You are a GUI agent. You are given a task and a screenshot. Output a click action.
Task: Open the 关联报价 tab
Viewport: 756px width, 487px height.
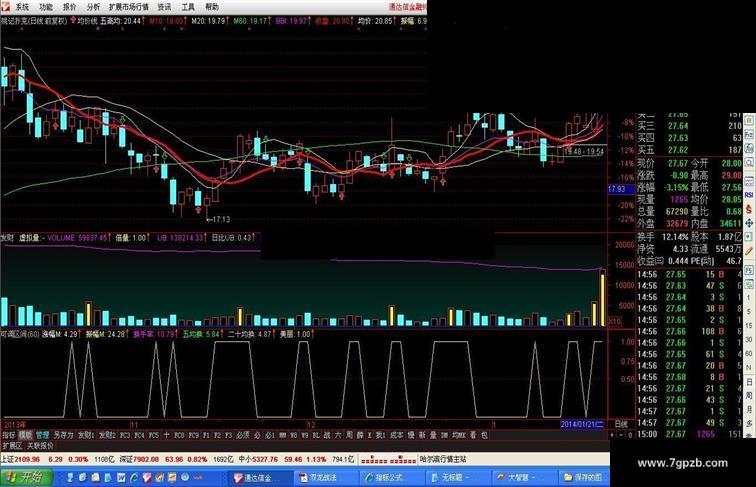click(x=40, y=446)
